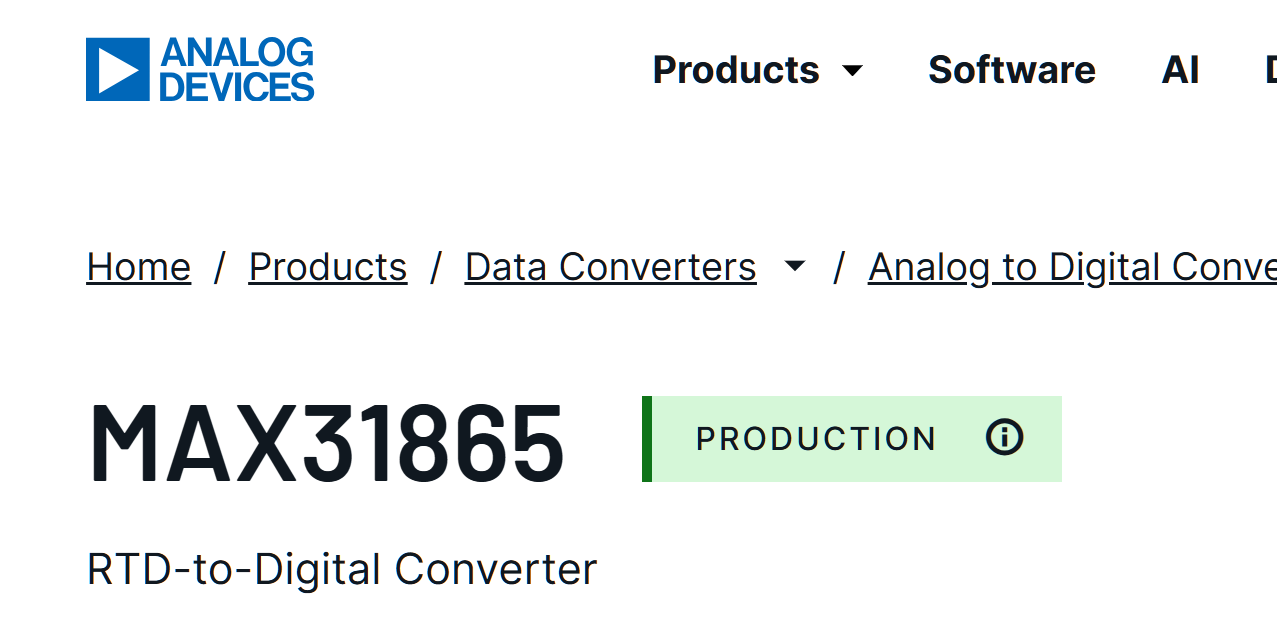Viewport: 1277px width, 635px height.
Task: Click the RTD-to-Digital Converter subtitle
Action: (342, 569)
